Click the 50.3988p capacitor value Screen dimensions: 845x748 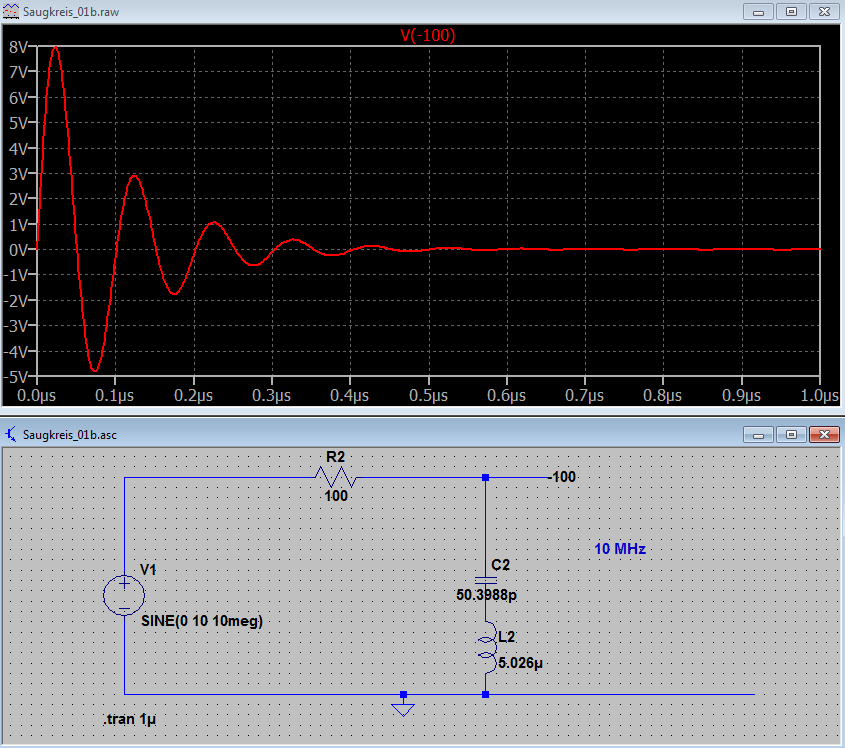click(x=487, y=595)
